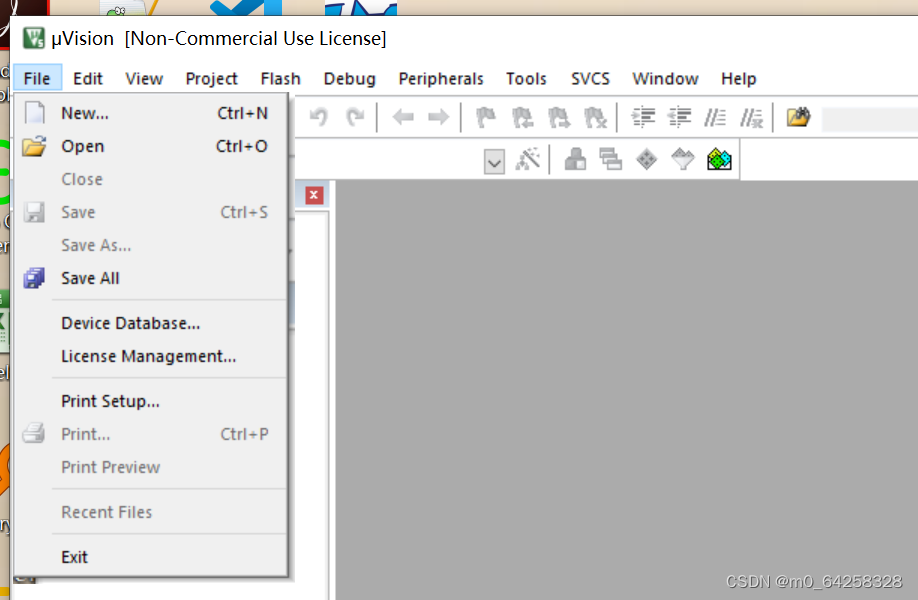Choose Open from File menu
This screenshot has width=918, height=600.
pos(151,146)
